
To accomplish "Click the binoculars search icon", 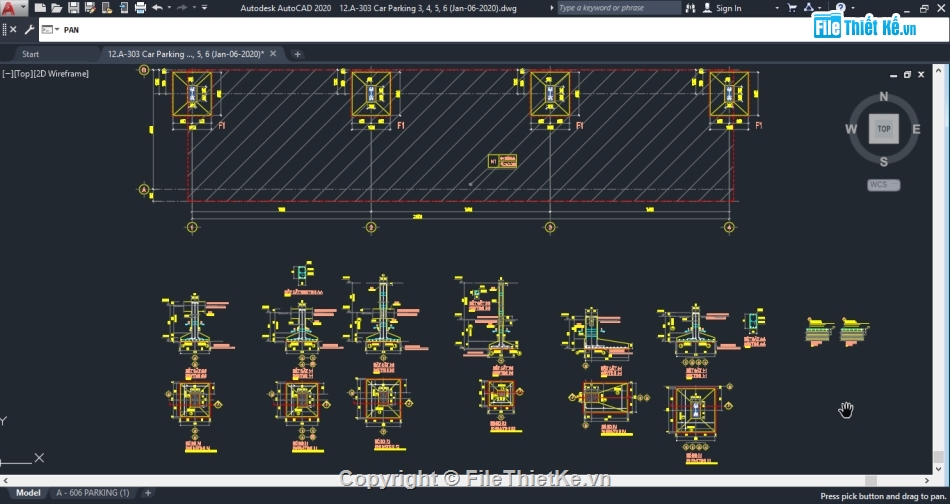I will pyautogui.click(x=691, y=8).
